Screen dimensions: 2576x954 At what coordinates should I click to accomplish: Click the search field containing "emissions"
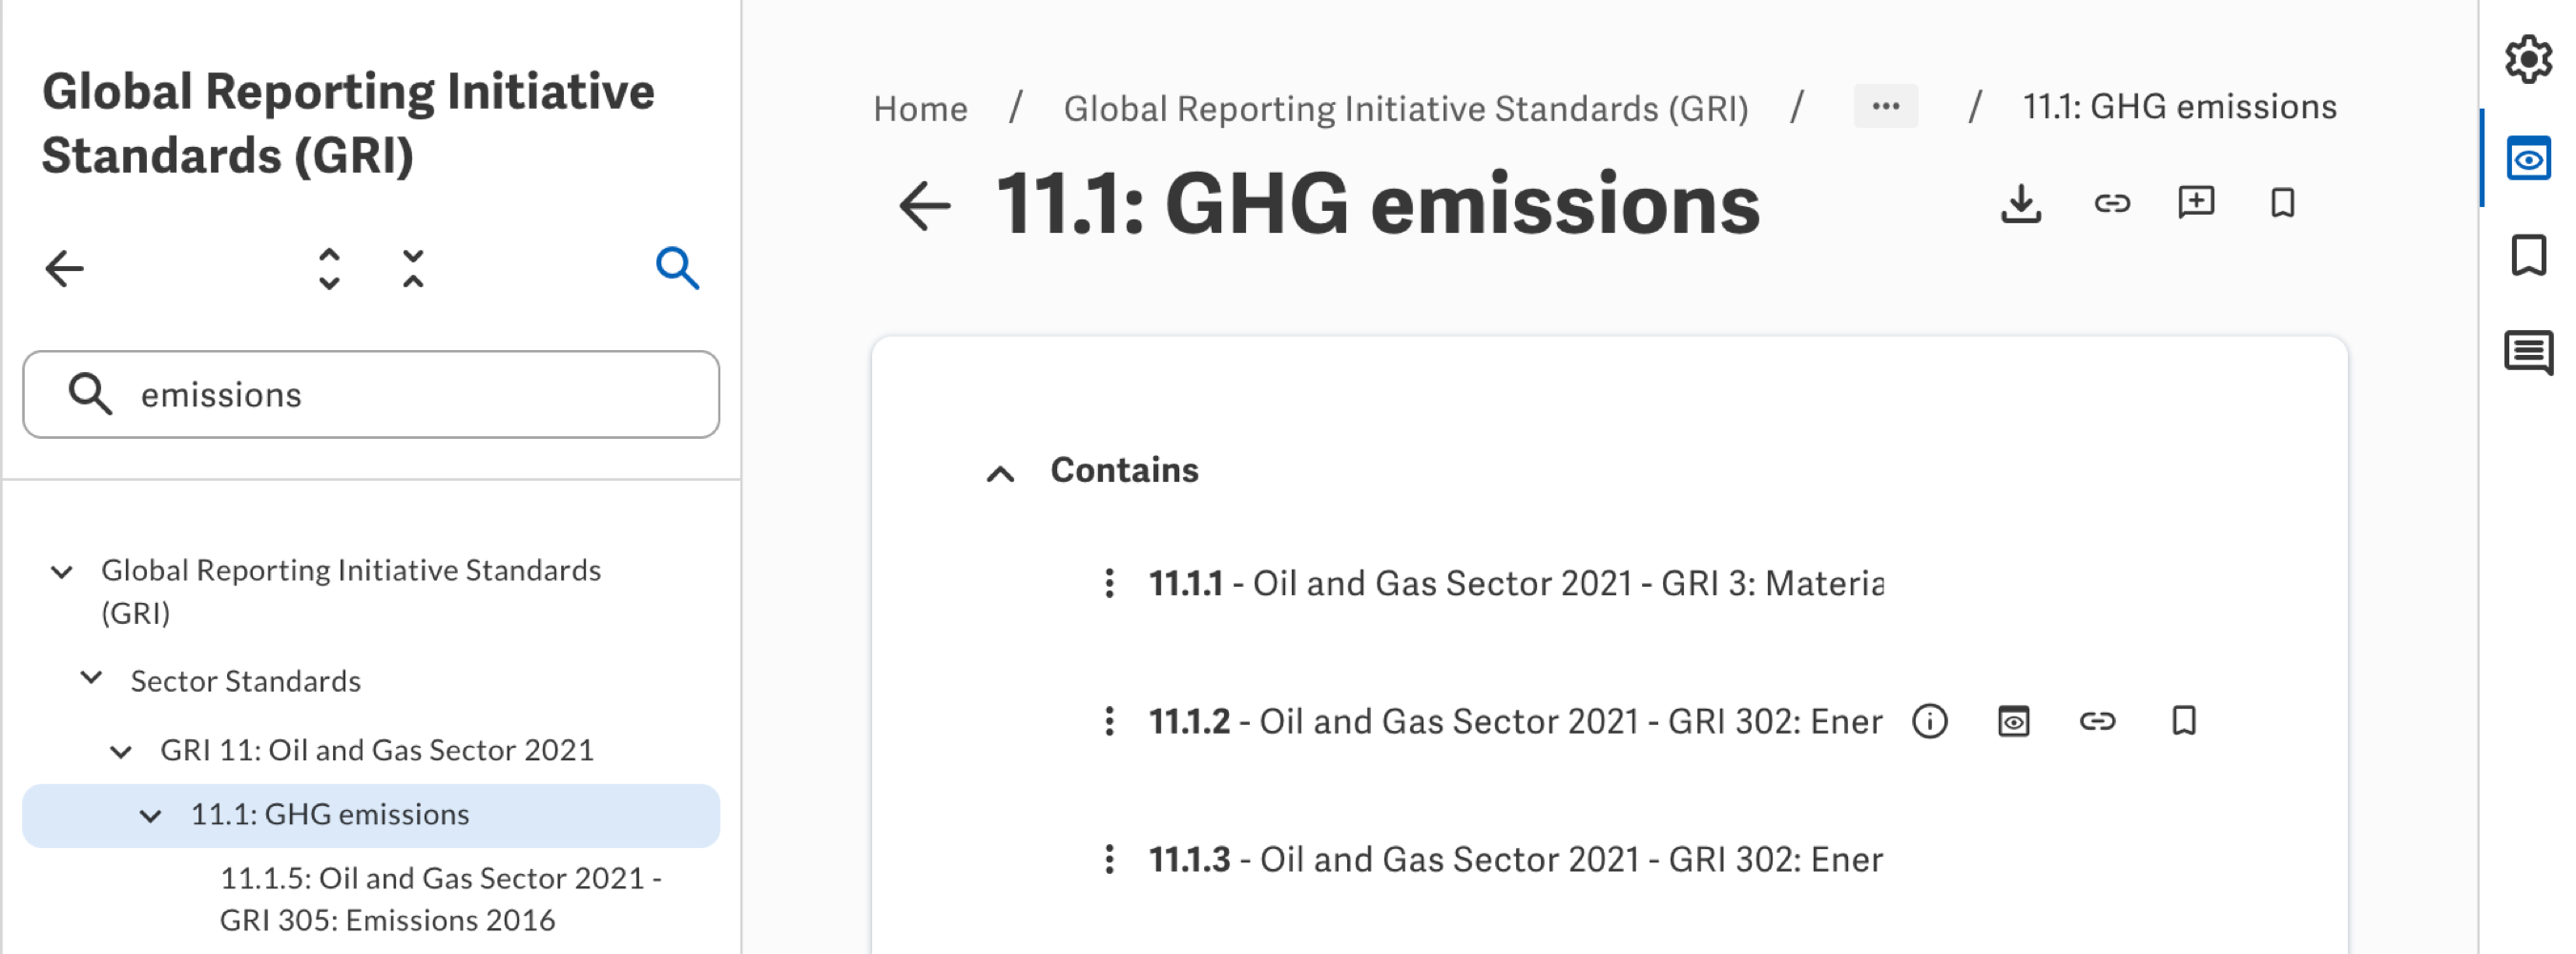pyautogui.click(x=371, y=394)
